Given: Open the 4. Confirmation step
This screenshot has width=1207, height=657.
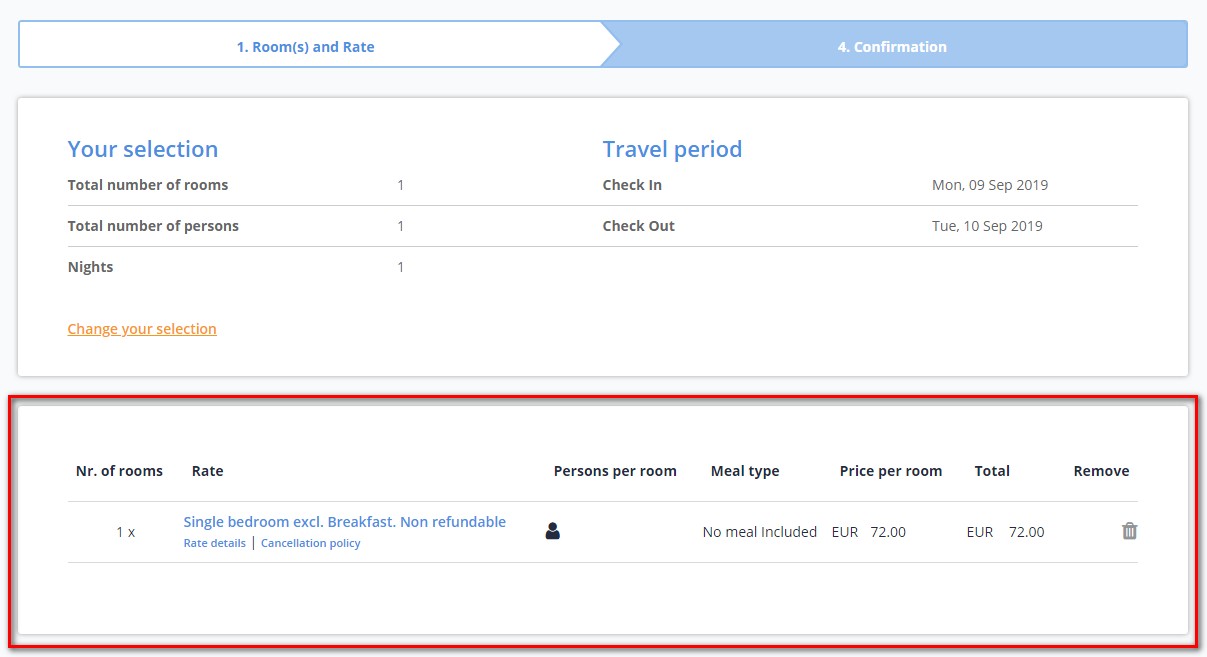Looking at the screenshot, I should pos(892,47).
